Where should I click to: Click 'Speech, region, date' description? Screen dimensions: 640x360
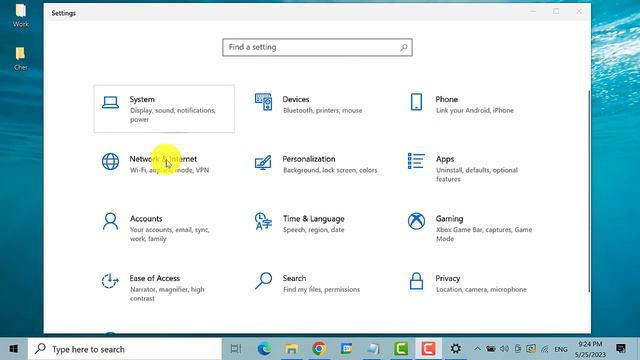pos(313,230)
